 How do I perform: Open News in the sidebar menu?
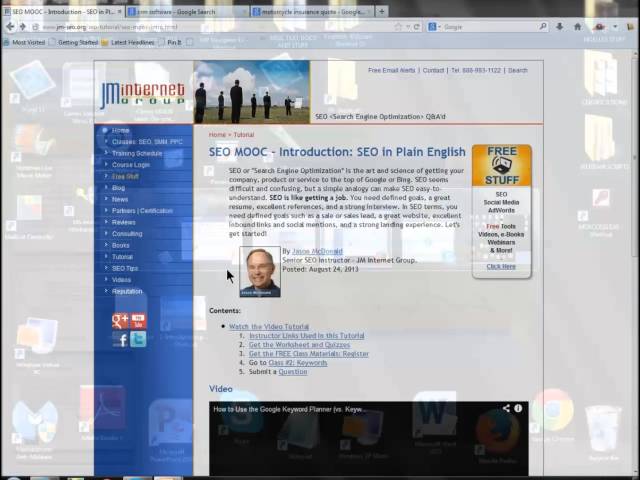point(120,199)
